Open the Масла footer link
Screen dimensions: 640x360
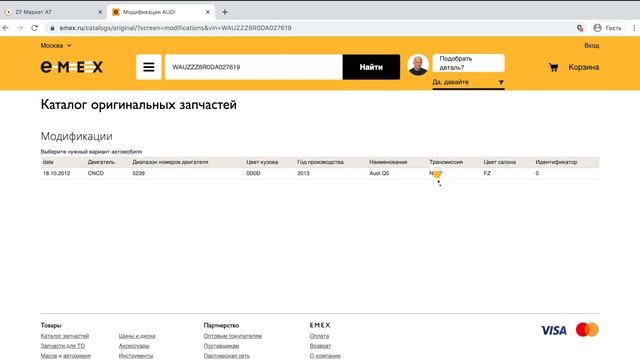tap(49, 356)
